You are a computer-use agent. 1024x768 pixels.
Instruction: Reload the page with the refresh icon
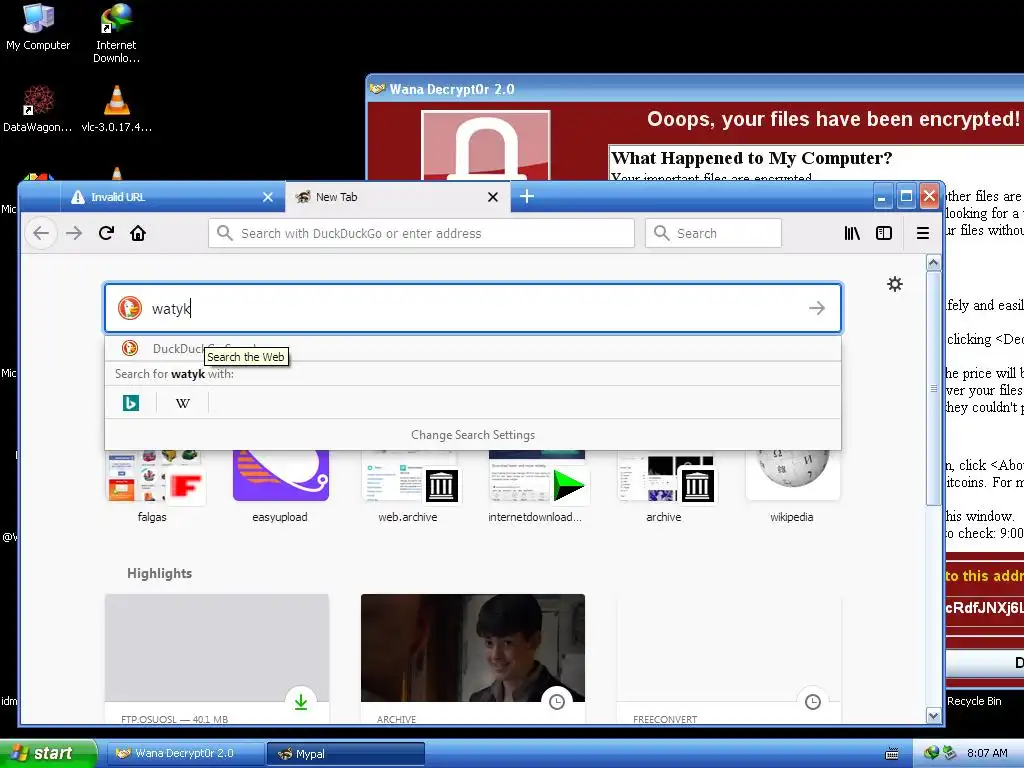tap(106, 233)
